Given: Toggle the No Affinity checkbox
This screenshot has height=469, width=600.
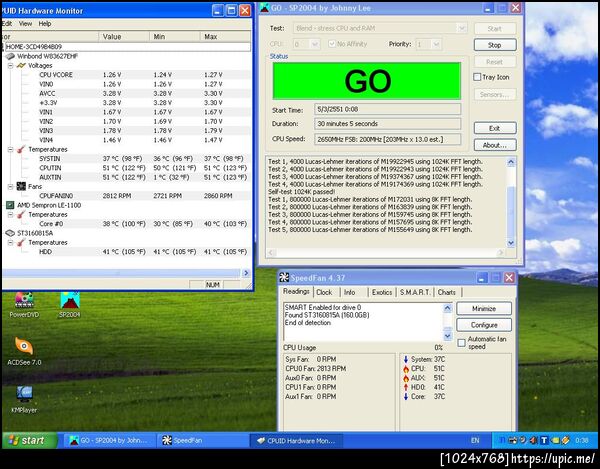Looking at the screenshot, I should pos(332,44).
